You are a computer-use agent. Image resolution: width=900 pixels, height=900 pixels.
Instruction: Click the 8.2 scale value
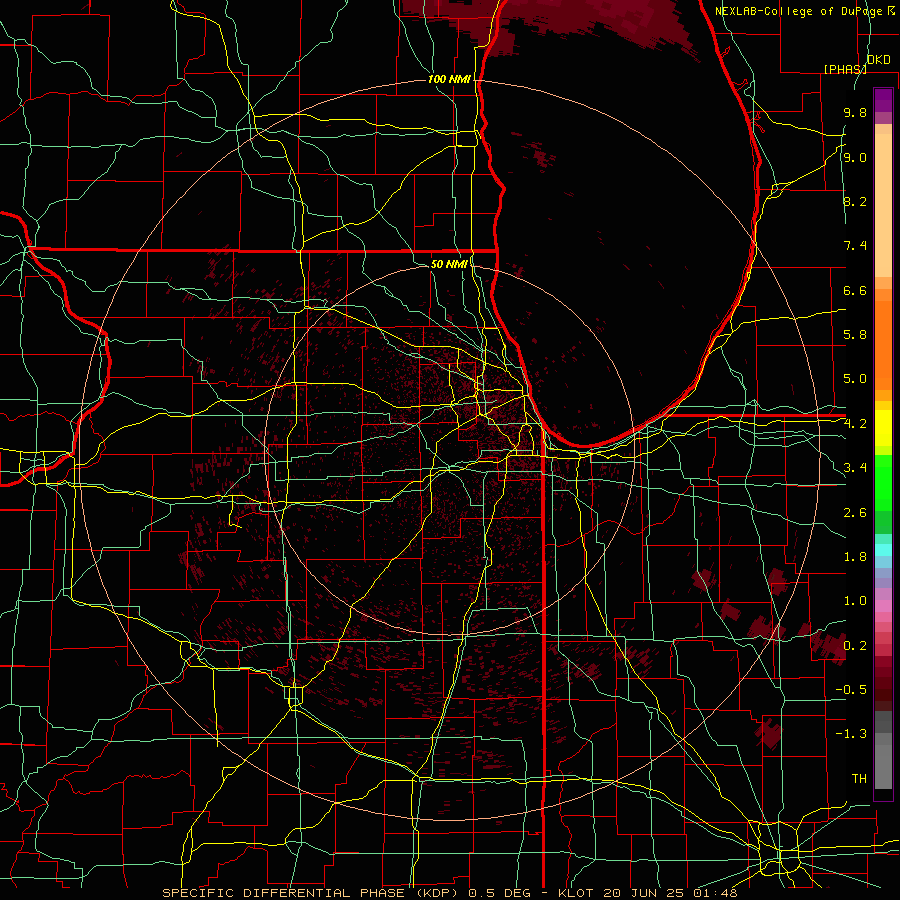855,201
